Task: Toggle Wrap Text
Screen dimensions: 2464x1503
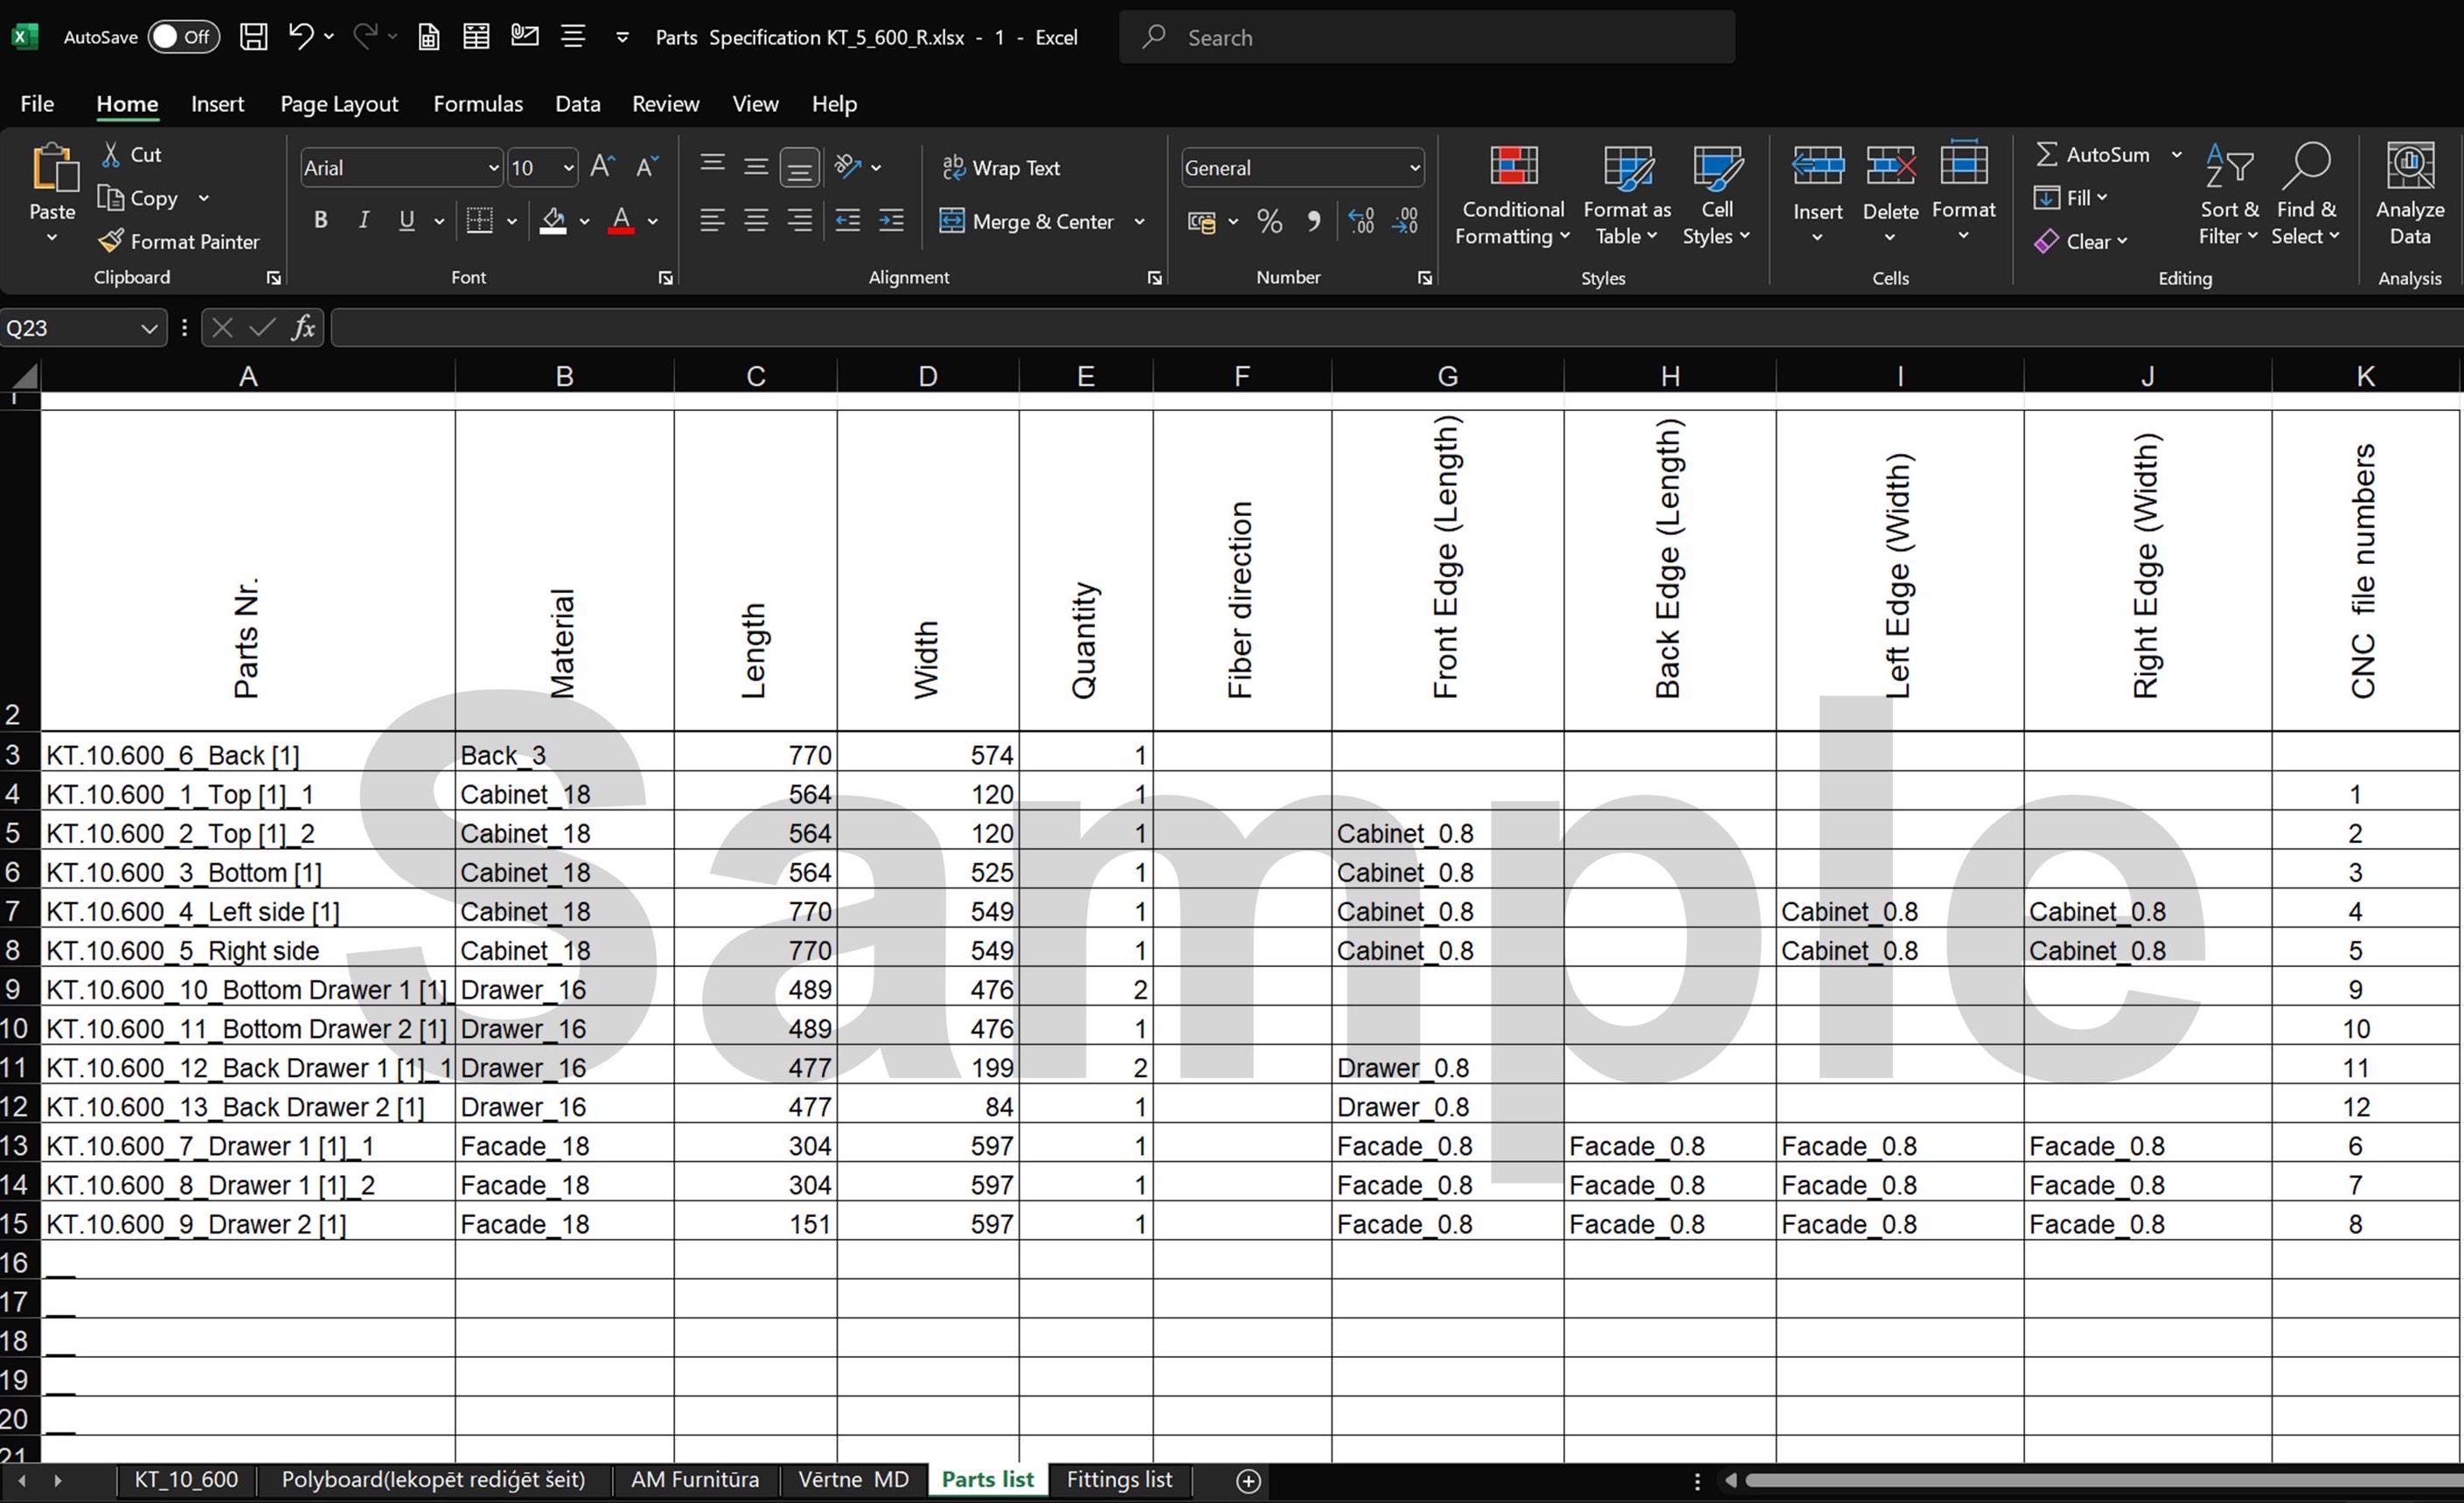Action: (x=1001, y=168)
